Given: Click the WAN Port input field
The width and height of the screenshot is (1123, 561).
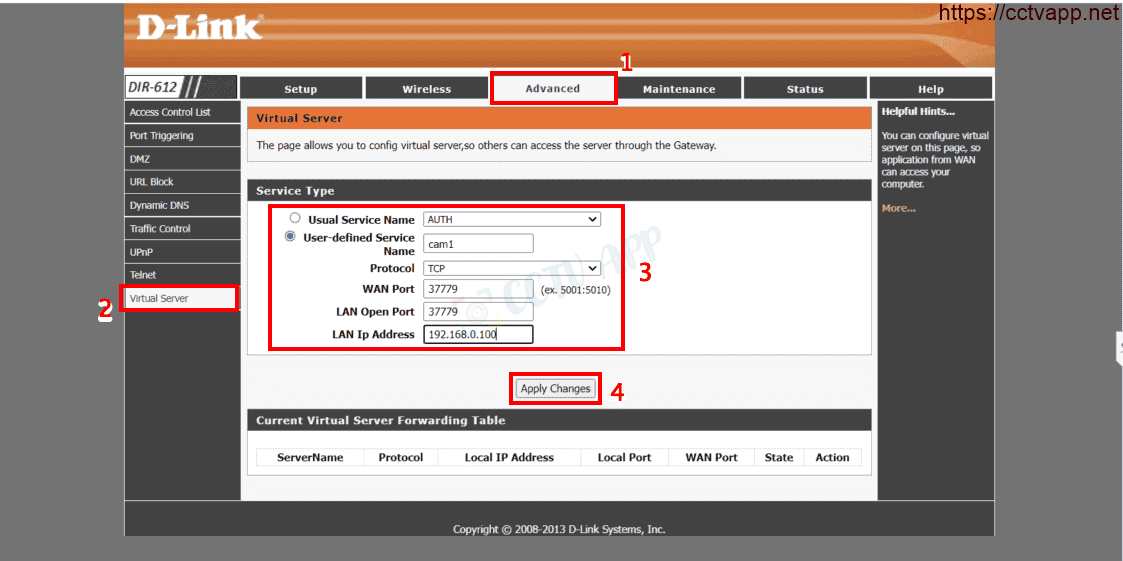Looking at the screenshot, I should (x=478, y=289).
